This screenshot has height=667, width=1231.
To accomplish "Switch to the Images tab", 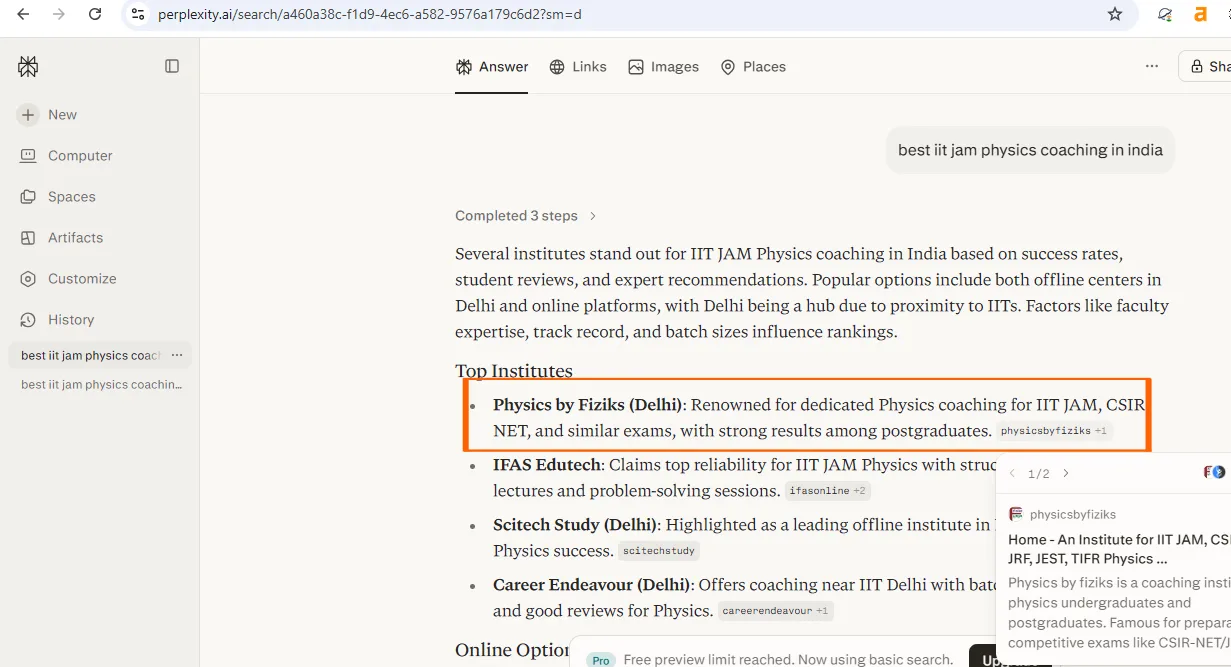I will coord(663,67).
